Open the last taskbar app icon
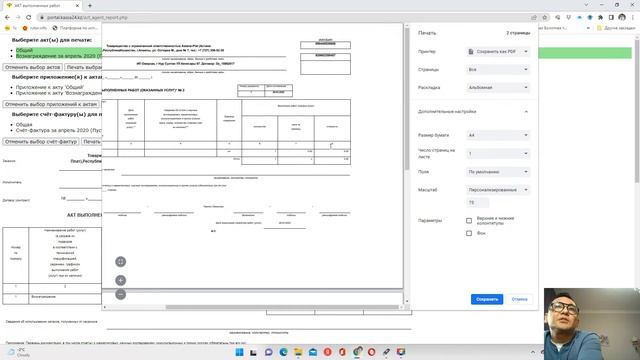Screen dimensions: 640x360 [401, 352]
